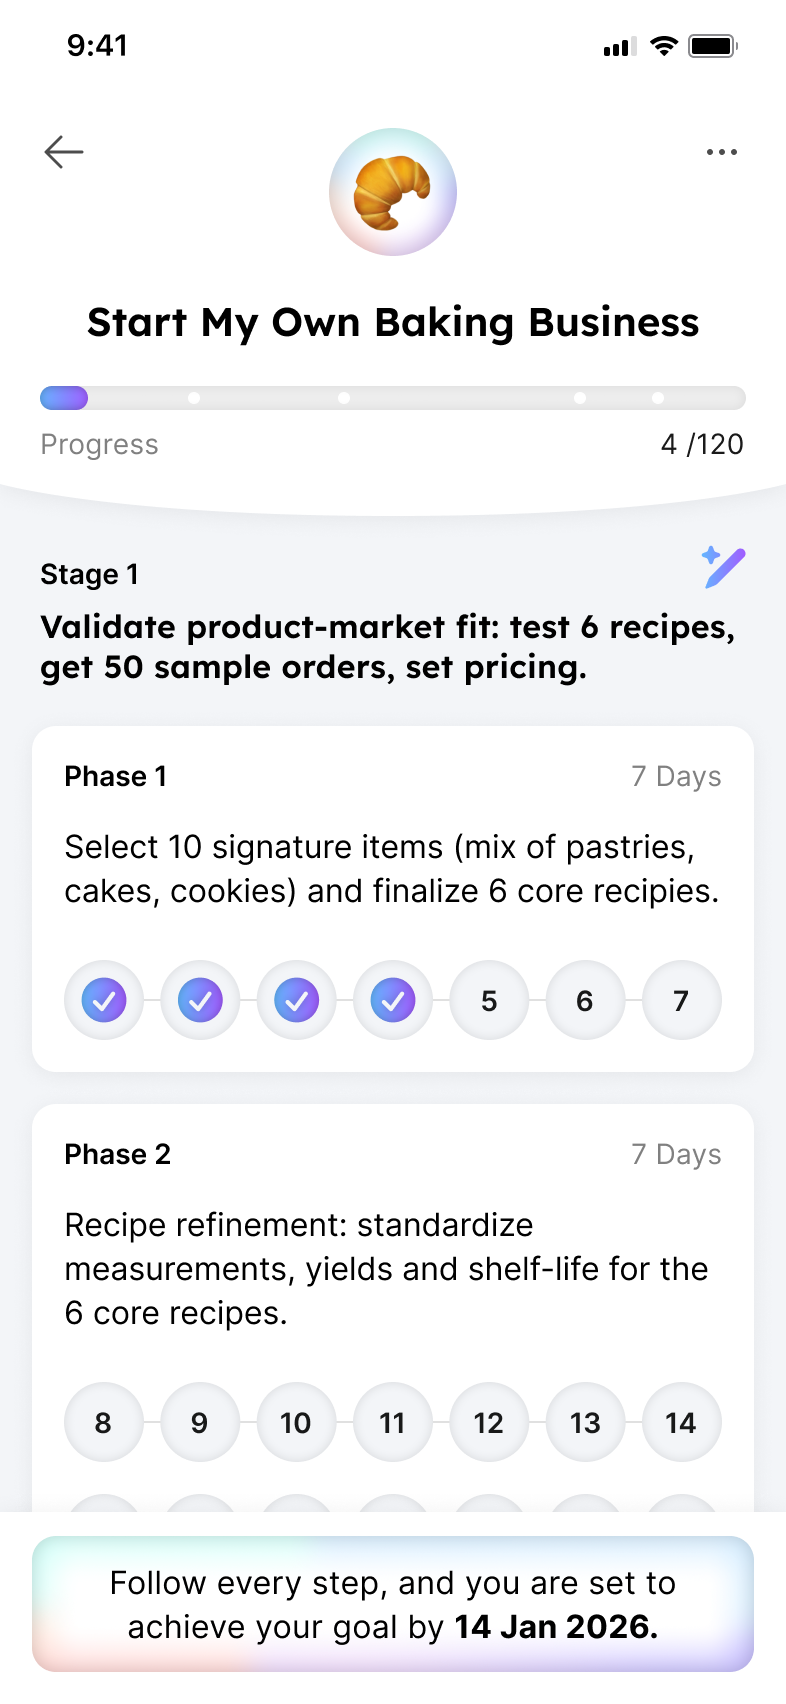Open the Phase 1 card title
The image size is (786, 1704).
click(x=116, y=777)
